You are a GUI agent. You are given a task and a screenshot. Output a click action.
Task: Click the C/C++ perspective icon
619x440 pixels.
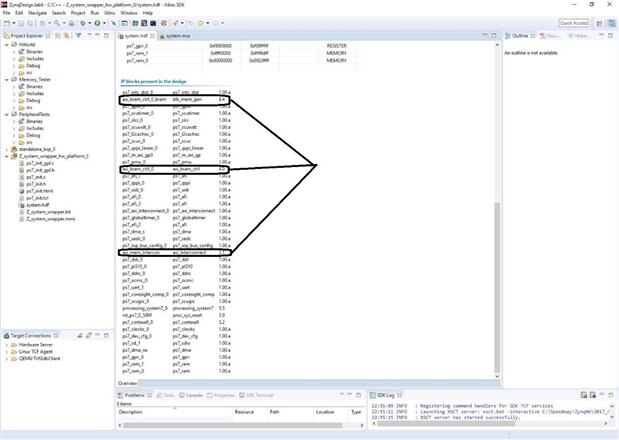[x=611, y=23]
